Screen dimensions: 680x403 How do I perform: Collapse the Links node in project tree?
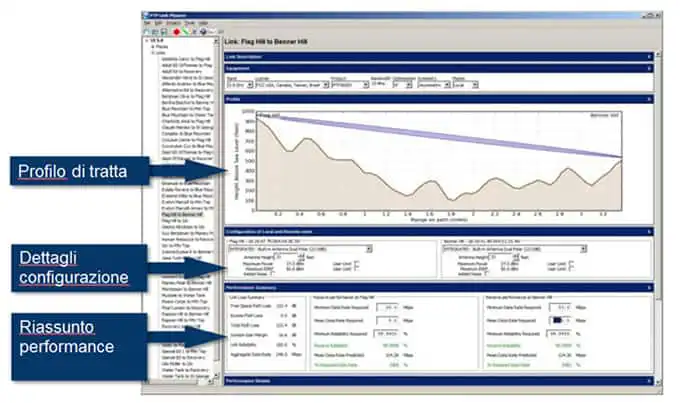pos(153,52)
